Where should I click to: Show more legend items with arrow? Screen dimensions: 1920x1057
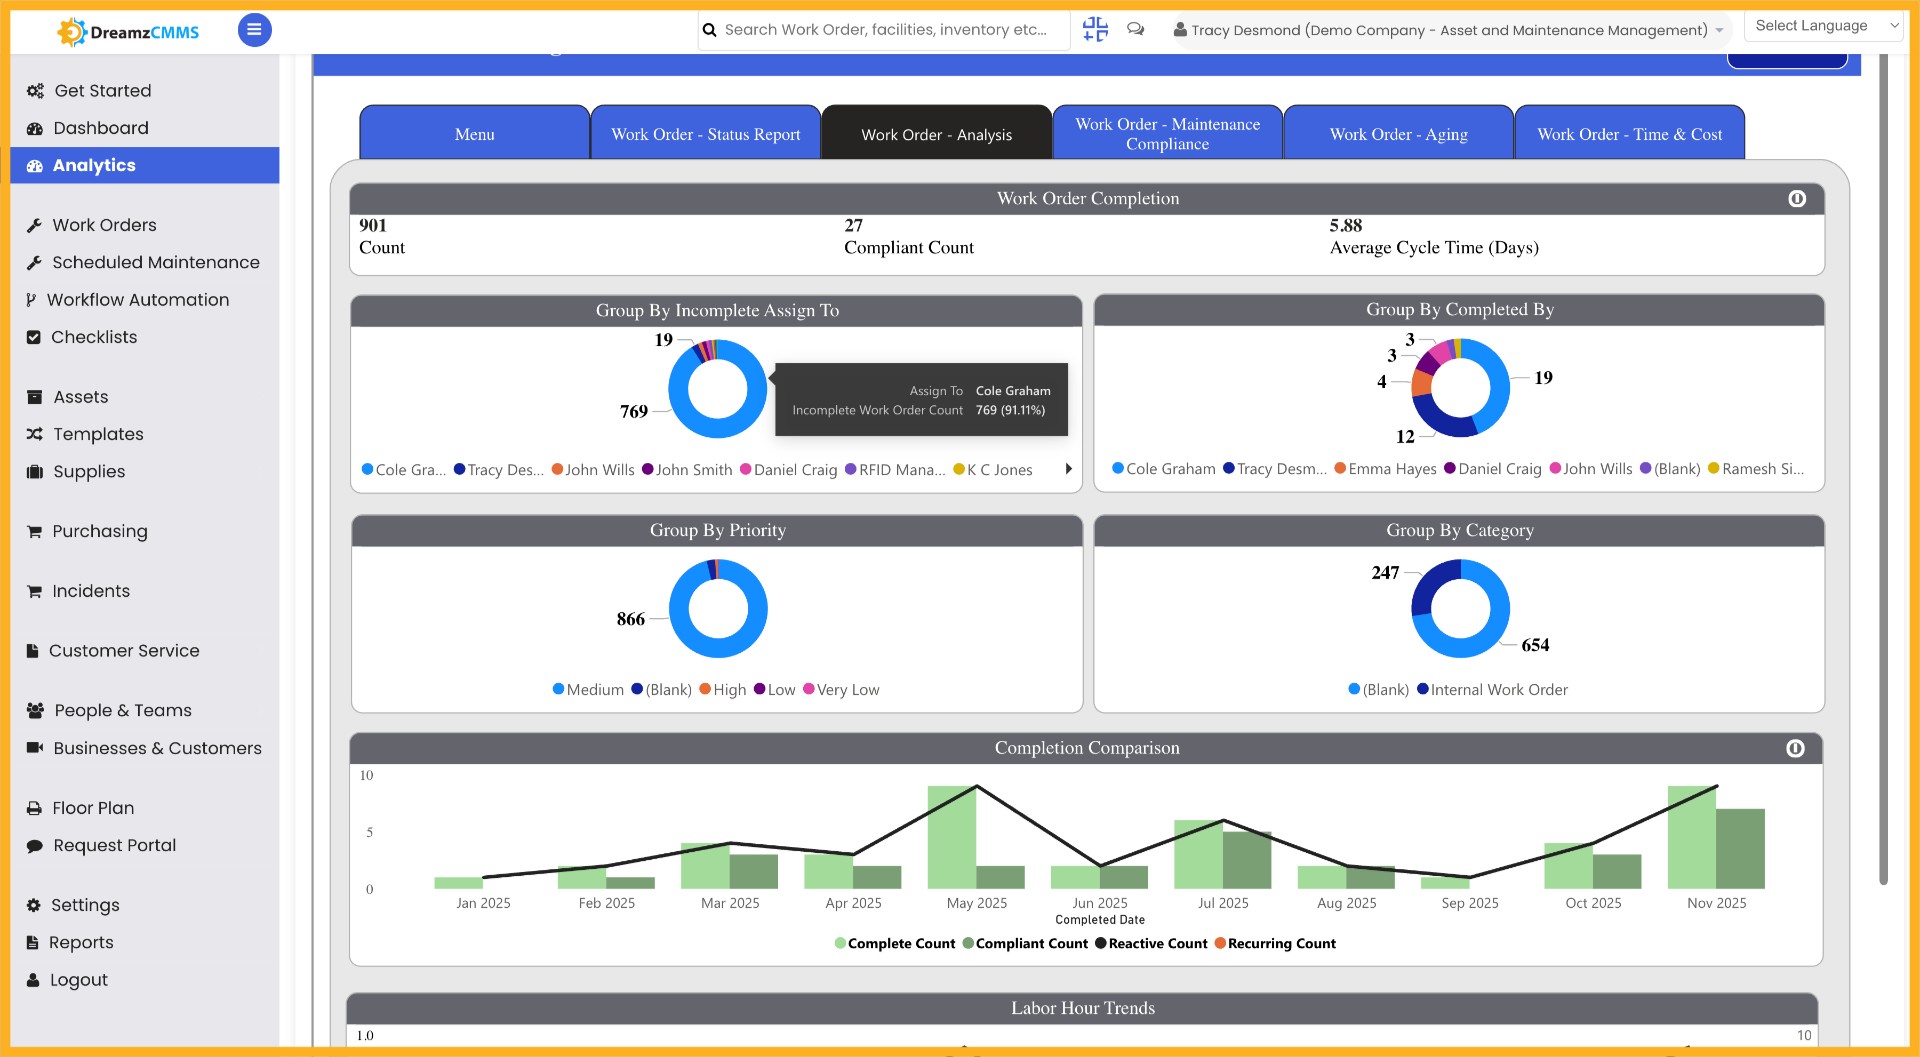[1069, 469]
